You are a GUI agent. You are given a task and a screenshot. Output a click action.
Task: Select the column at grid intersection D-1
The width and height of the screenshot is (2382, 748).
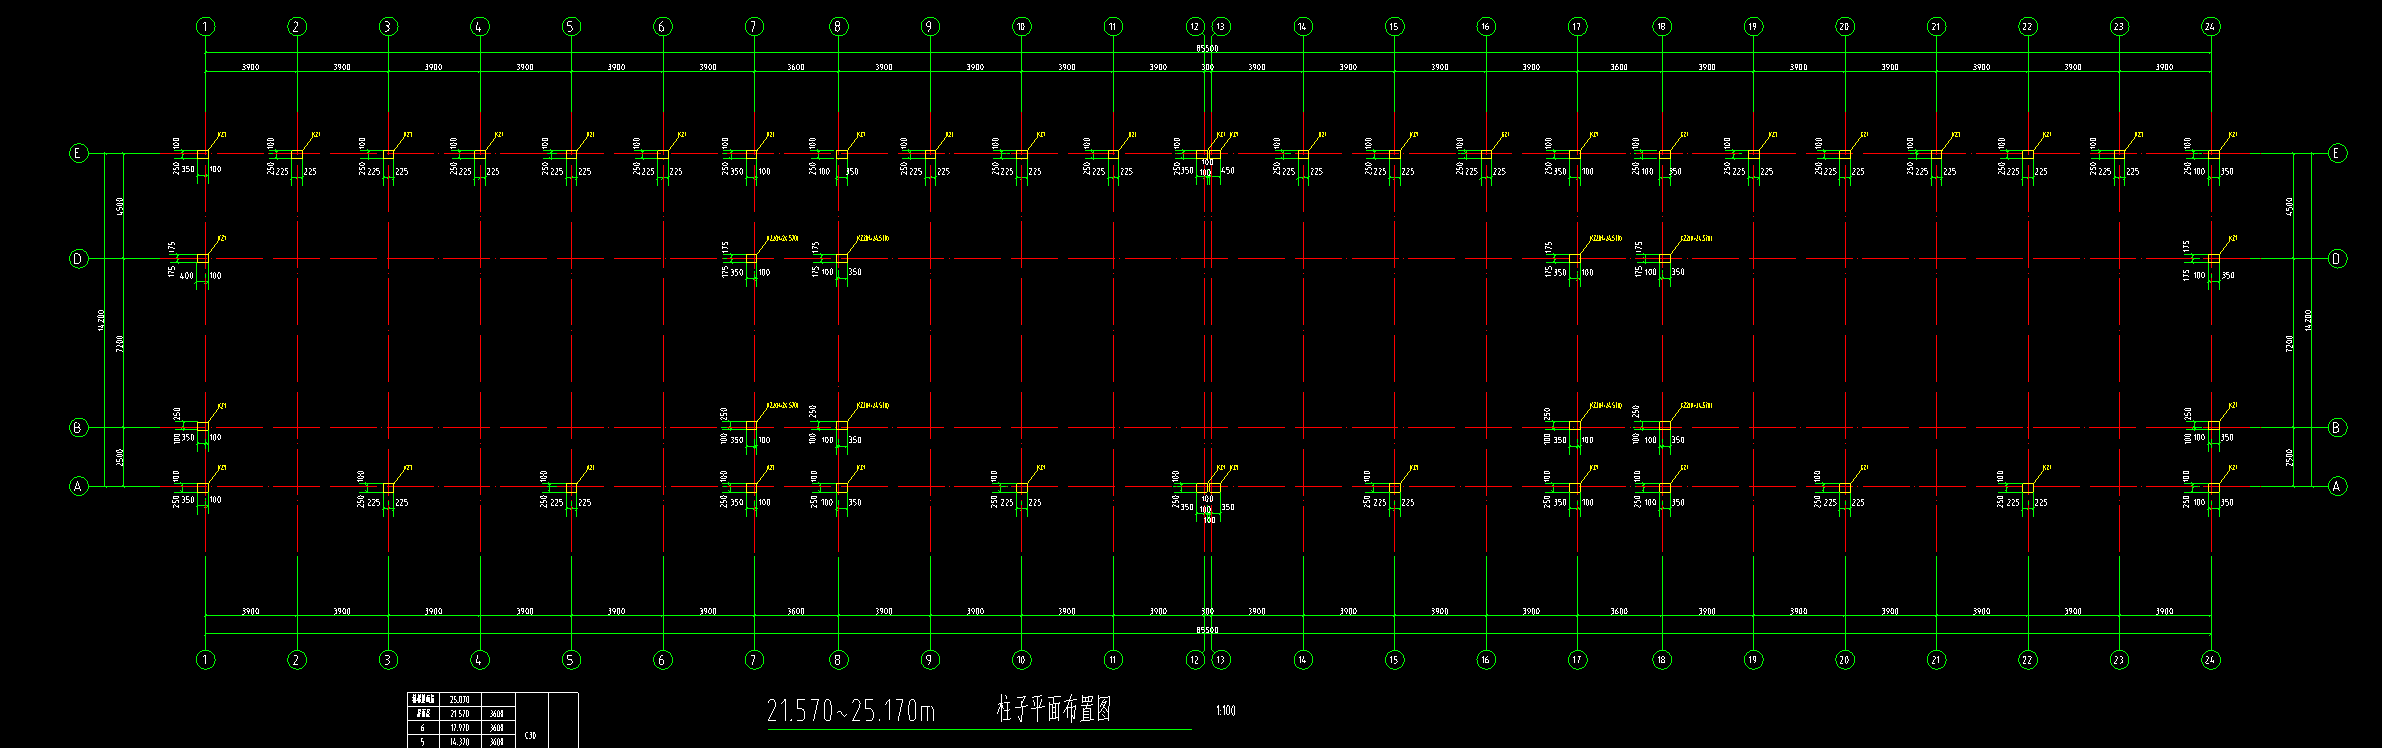[x=203, y=259]
